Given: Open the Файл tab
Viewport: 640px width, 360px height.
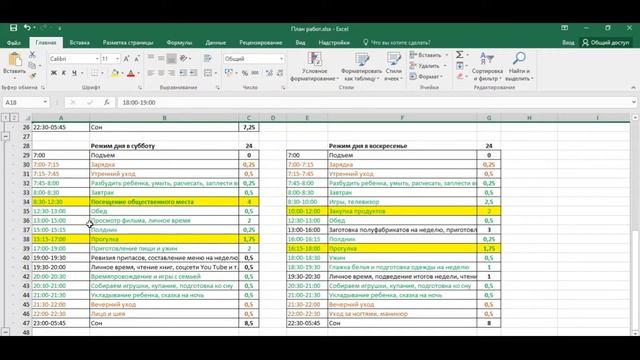Looking at the screenshot, I should [x=14, y=42].
